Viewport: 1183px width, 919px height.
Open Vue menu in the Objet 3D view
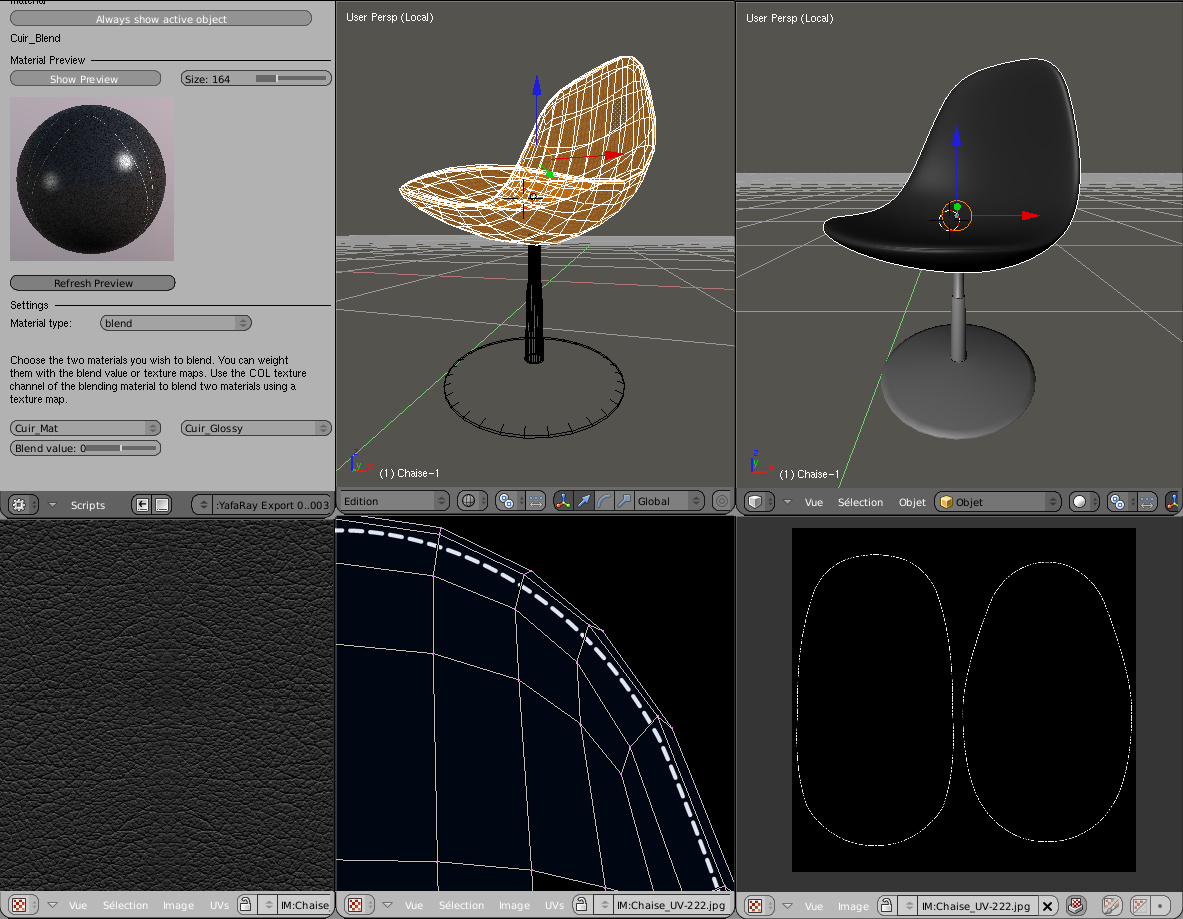click(813, 502)
